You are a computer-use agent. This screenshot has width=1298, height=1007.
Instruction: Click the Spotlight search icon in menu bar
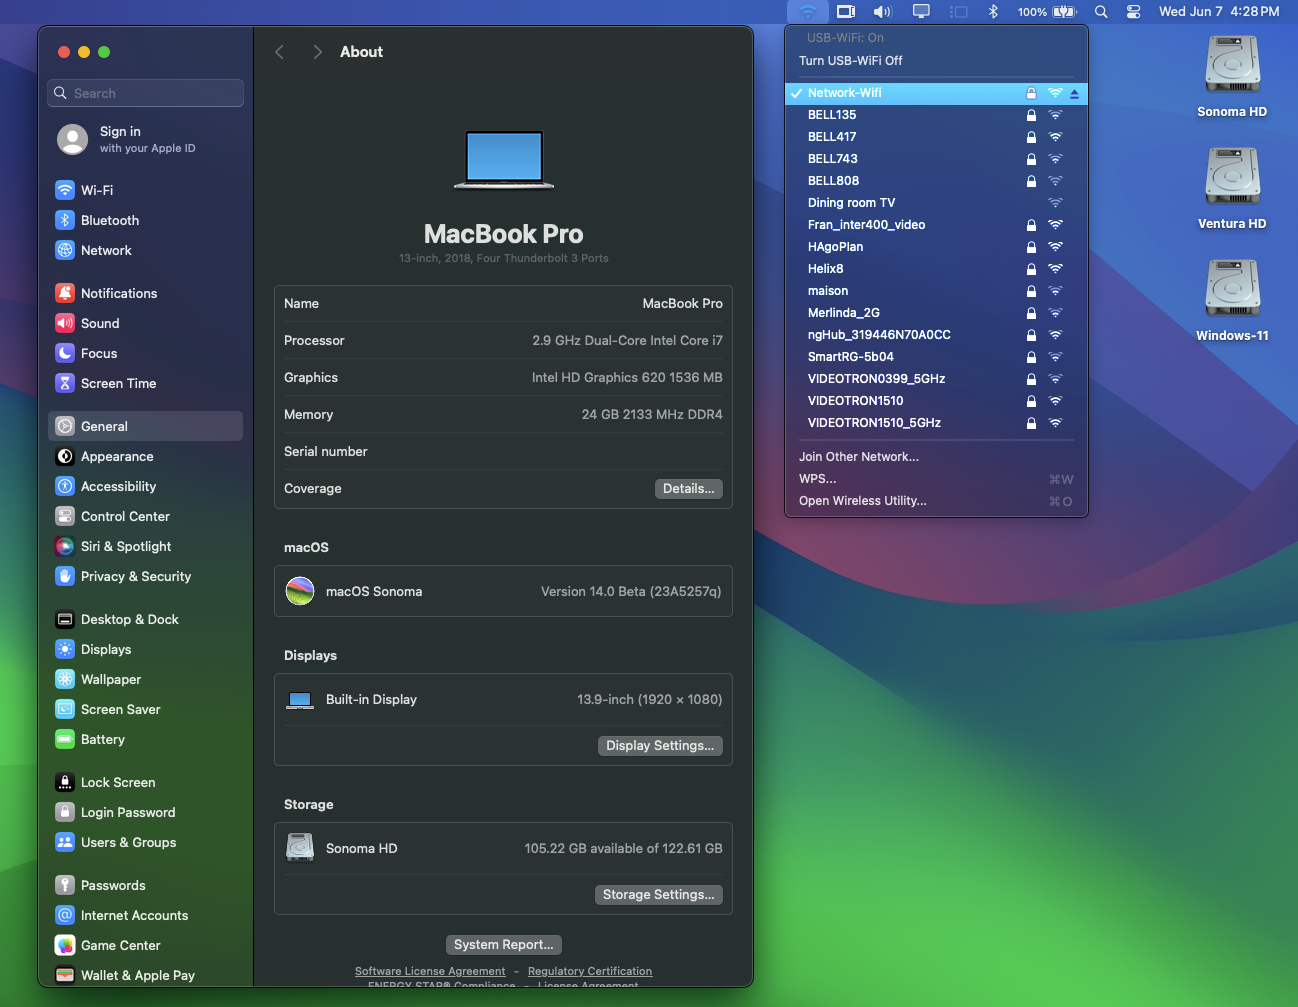(1101, 12)
